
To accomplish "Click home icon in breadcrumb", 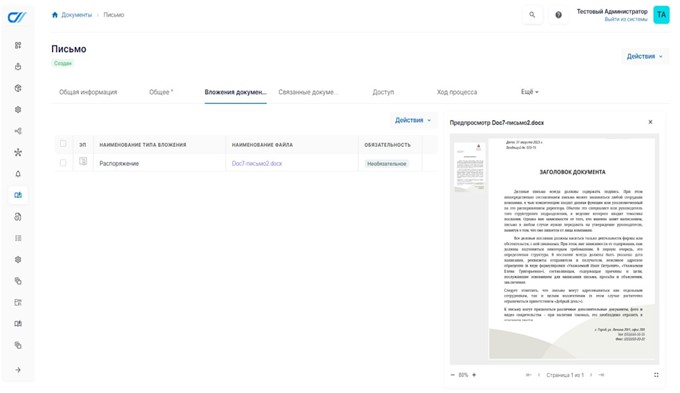I will (55, 15).
